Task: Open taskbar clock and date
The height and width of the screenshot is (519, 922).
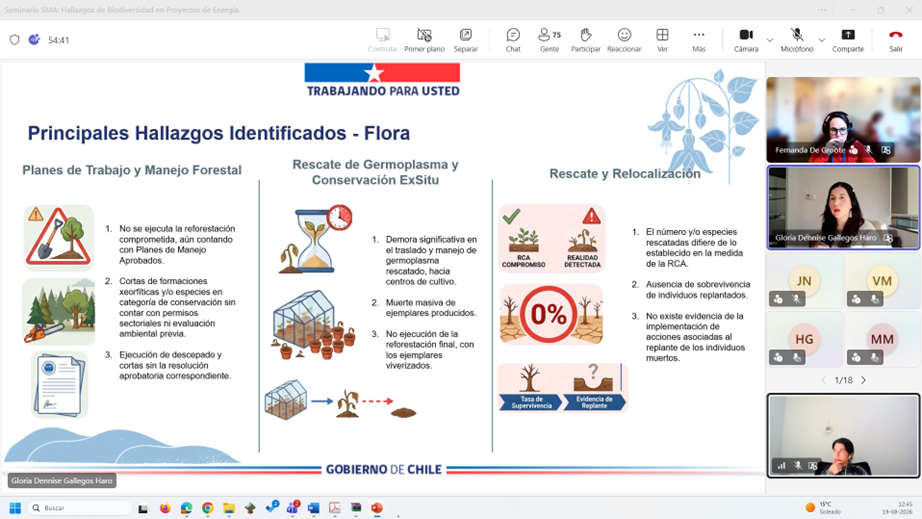Action: [897, 508]
